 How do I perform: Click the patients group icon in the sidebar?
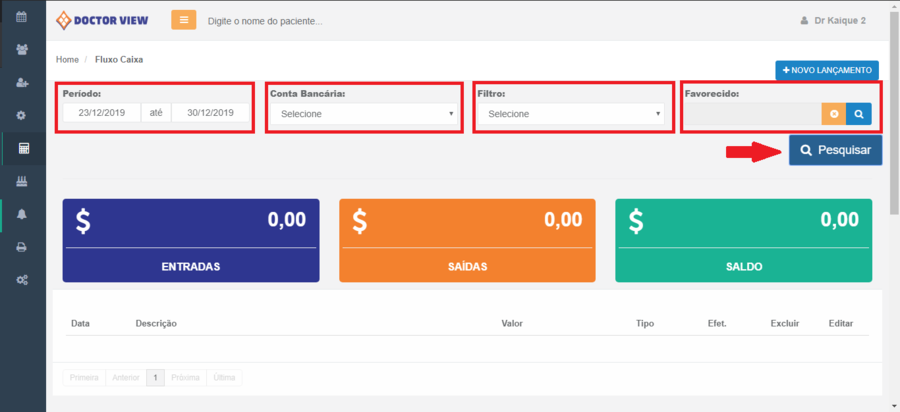pyautogui.click(x=22, y=49)
